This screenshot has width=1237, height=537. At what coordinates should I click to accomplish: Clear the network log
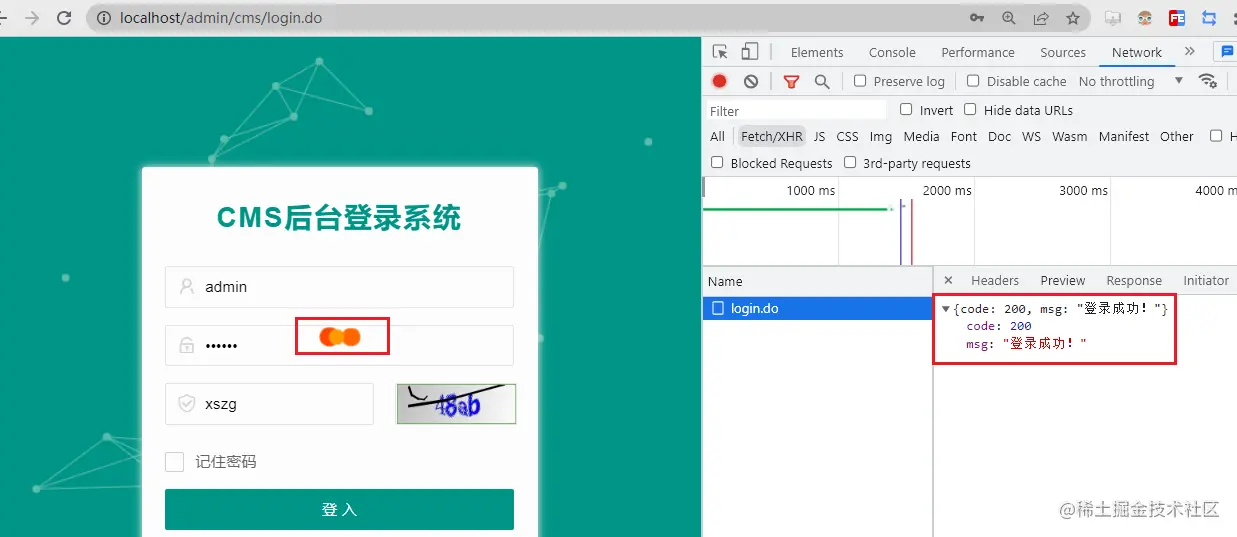click(x=751, y=81)
